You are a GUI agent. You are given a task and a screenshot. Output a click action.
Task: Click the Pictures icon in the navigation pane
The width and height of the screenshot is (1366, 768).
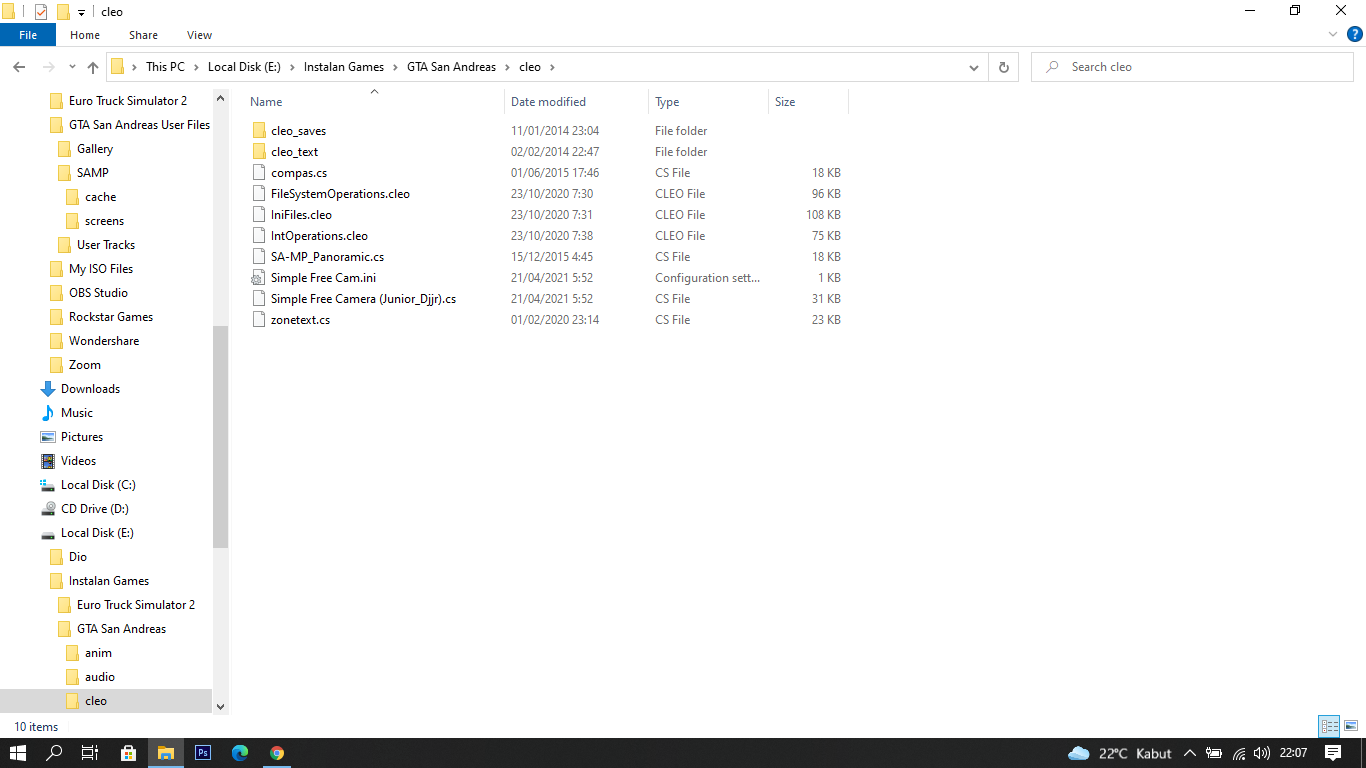click(48, 437)
